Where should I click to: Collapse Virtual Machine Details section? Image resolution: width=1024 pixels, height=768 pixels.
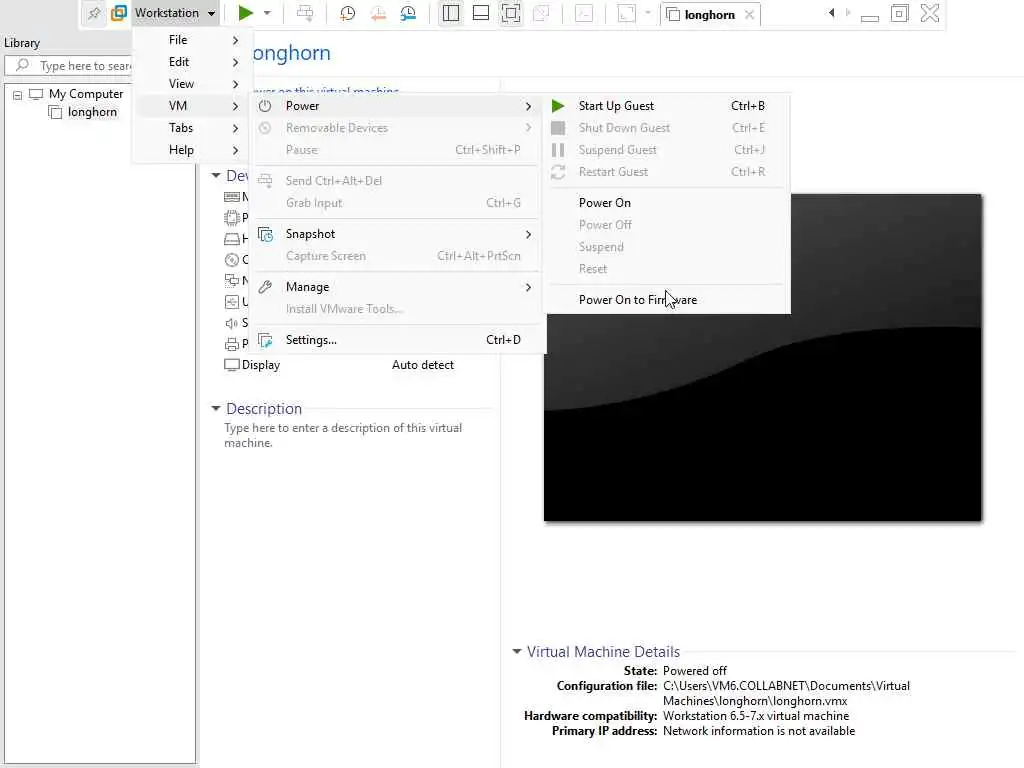click(517, 651)
